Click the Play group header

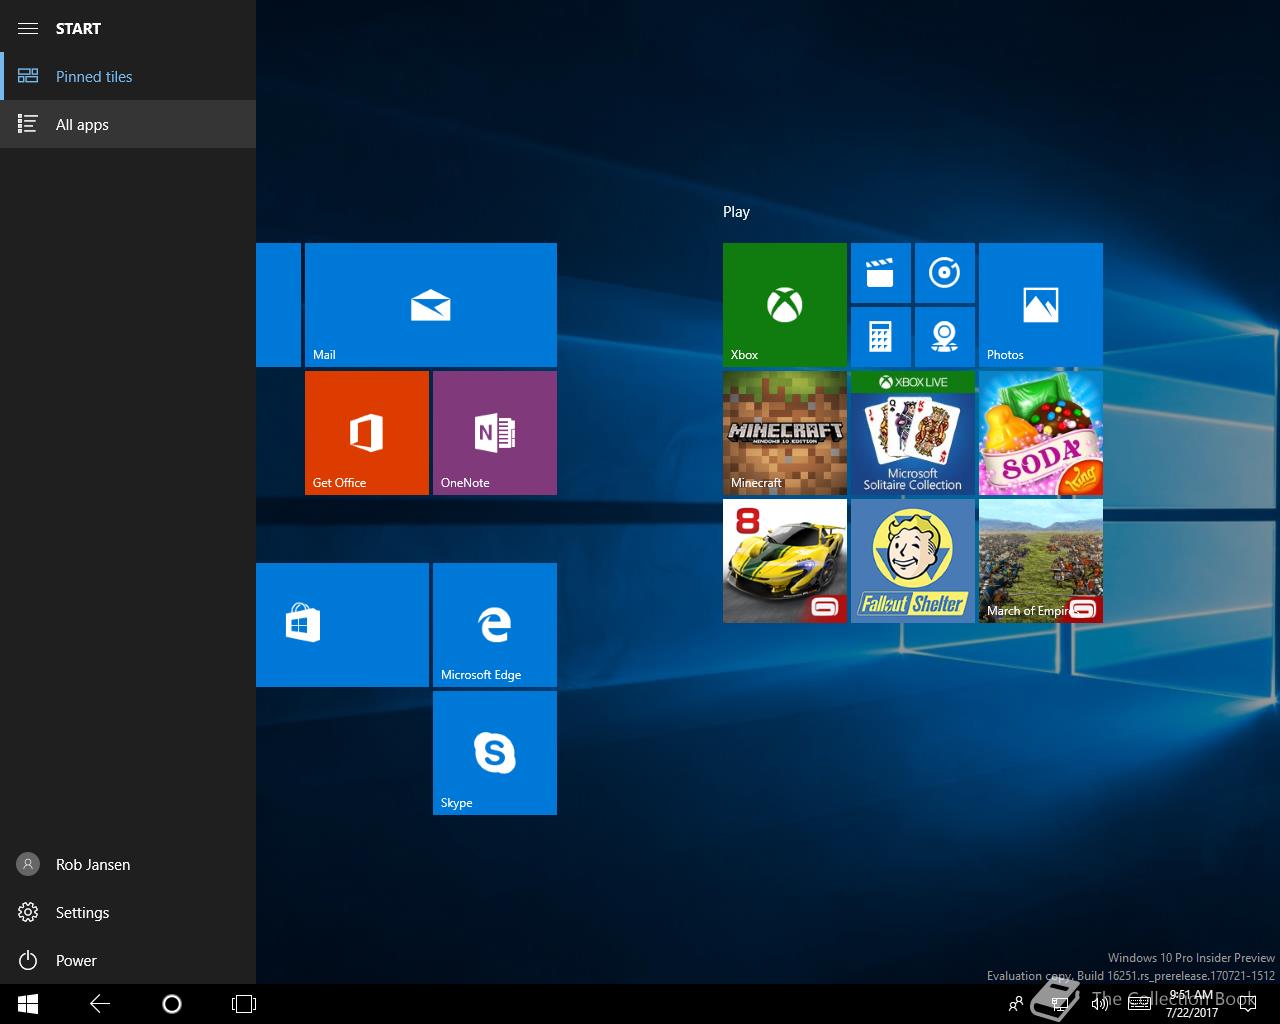click(x=736, y=212)
